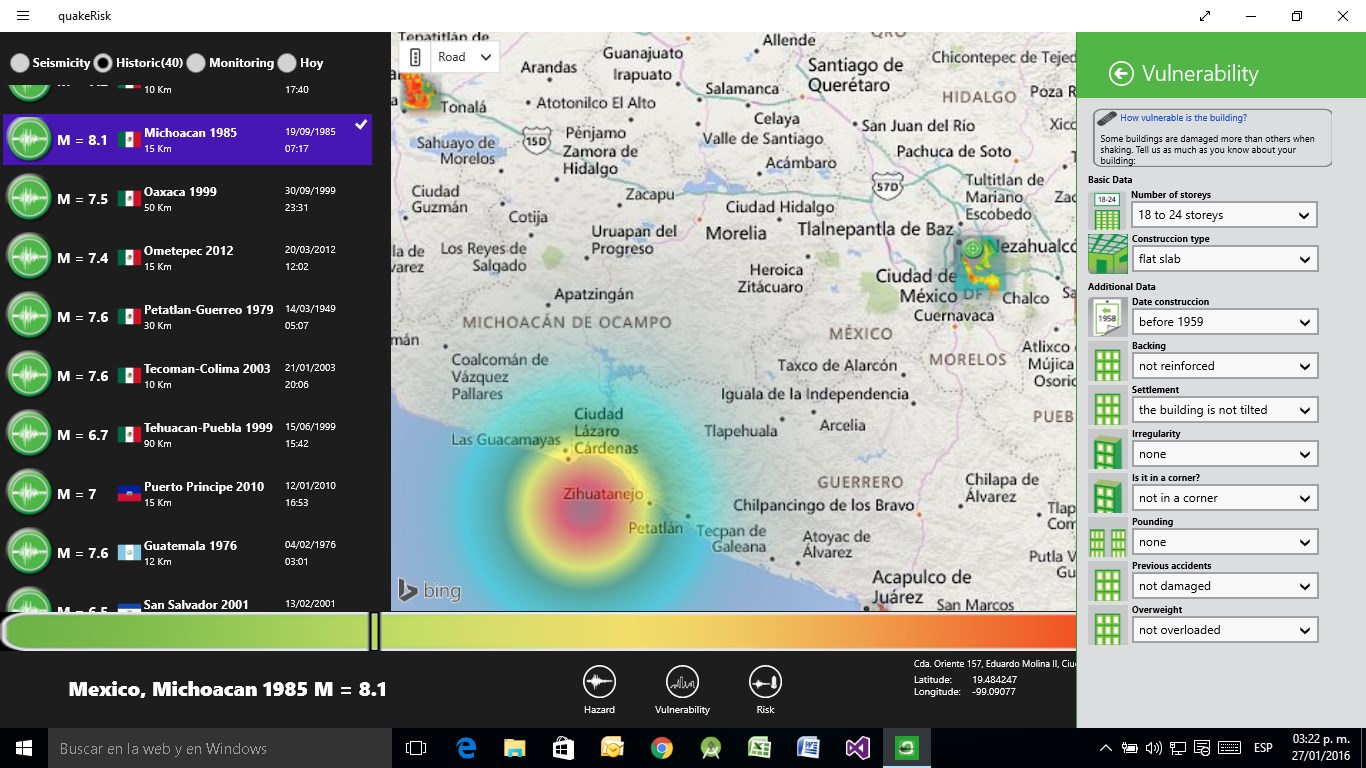Screen dimensions: 1366x768
Task: Click the green target marker near Ciudad de México
Action: click(x=972, y=247)
